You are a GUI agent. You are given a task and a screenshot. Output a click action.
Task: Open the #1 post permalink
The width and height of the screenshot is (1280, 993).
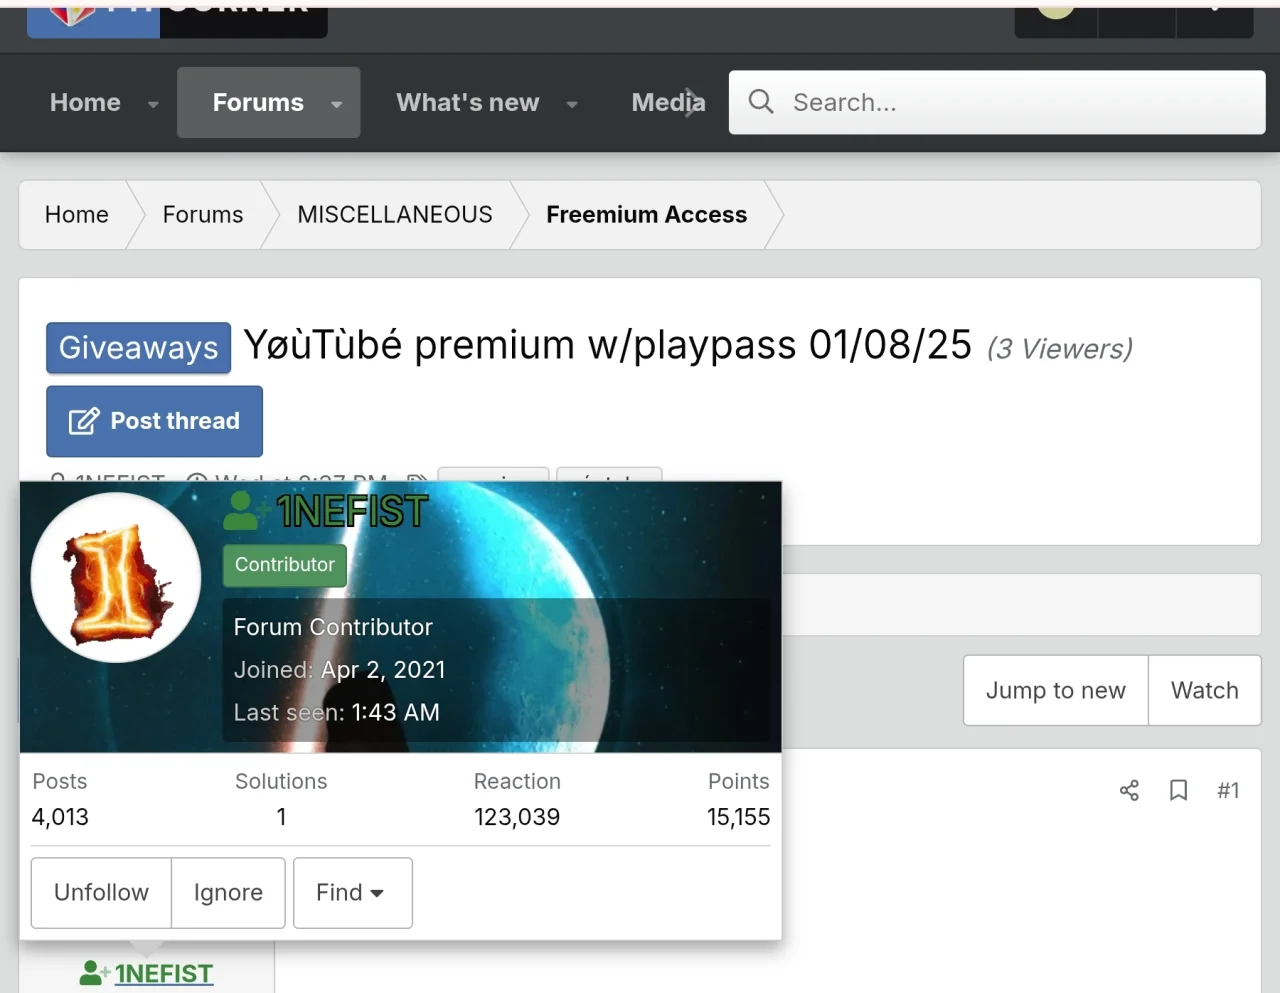tap(1228, 791)
